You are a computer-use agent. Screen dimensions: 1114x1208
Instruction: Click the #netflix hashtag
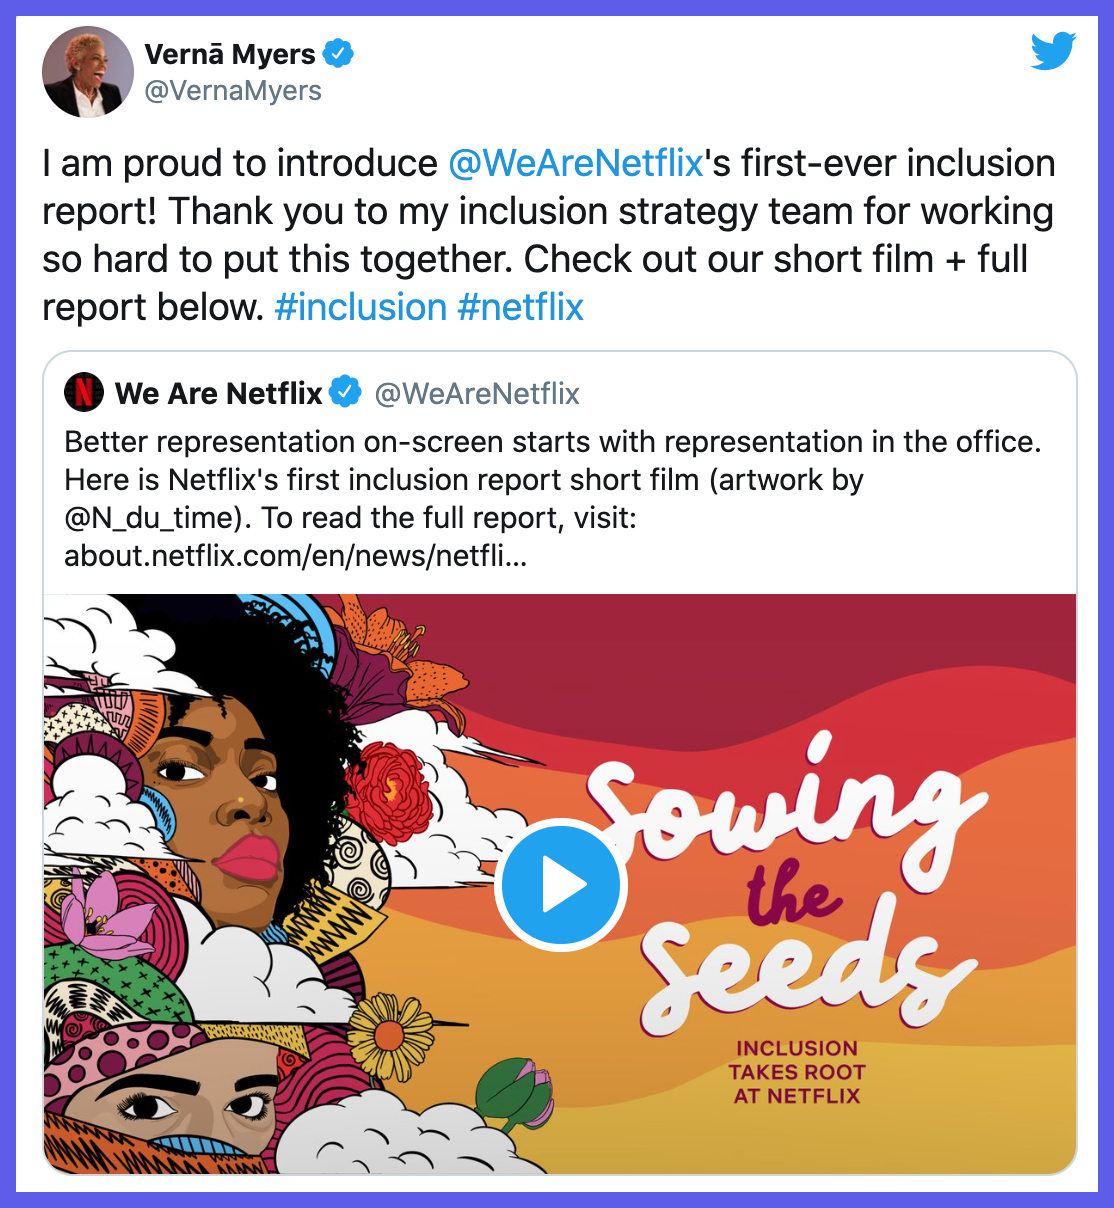tap(520, 307)
